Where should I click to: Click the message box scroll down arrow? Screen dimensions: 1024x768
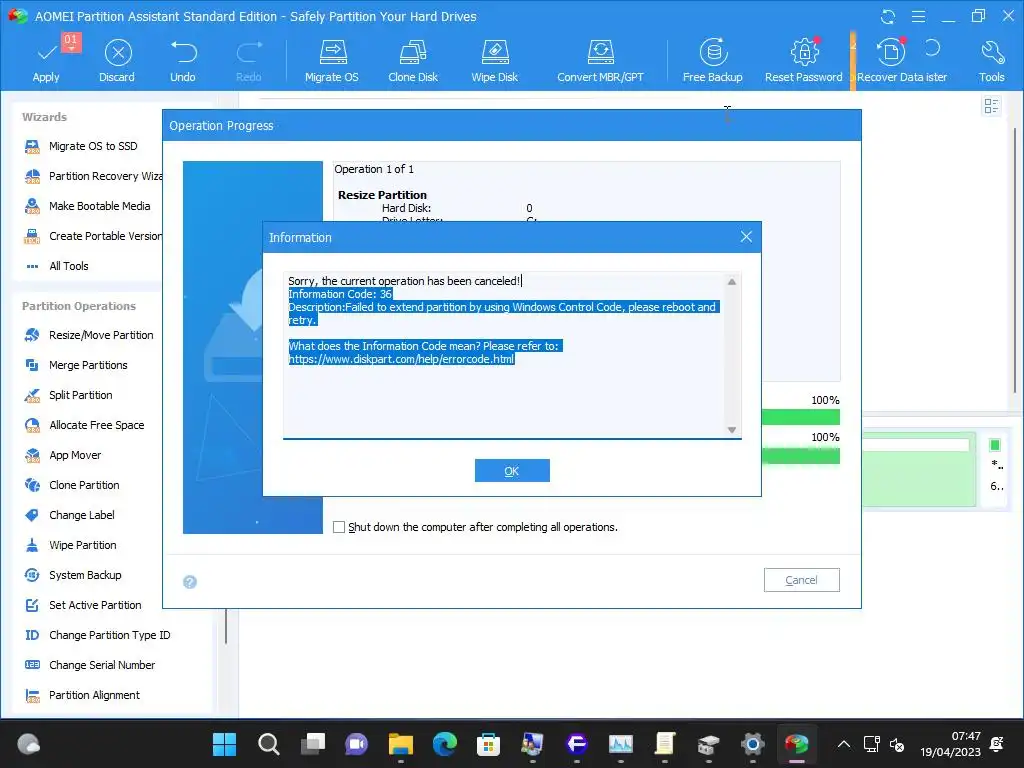click(x=732, y=430)
